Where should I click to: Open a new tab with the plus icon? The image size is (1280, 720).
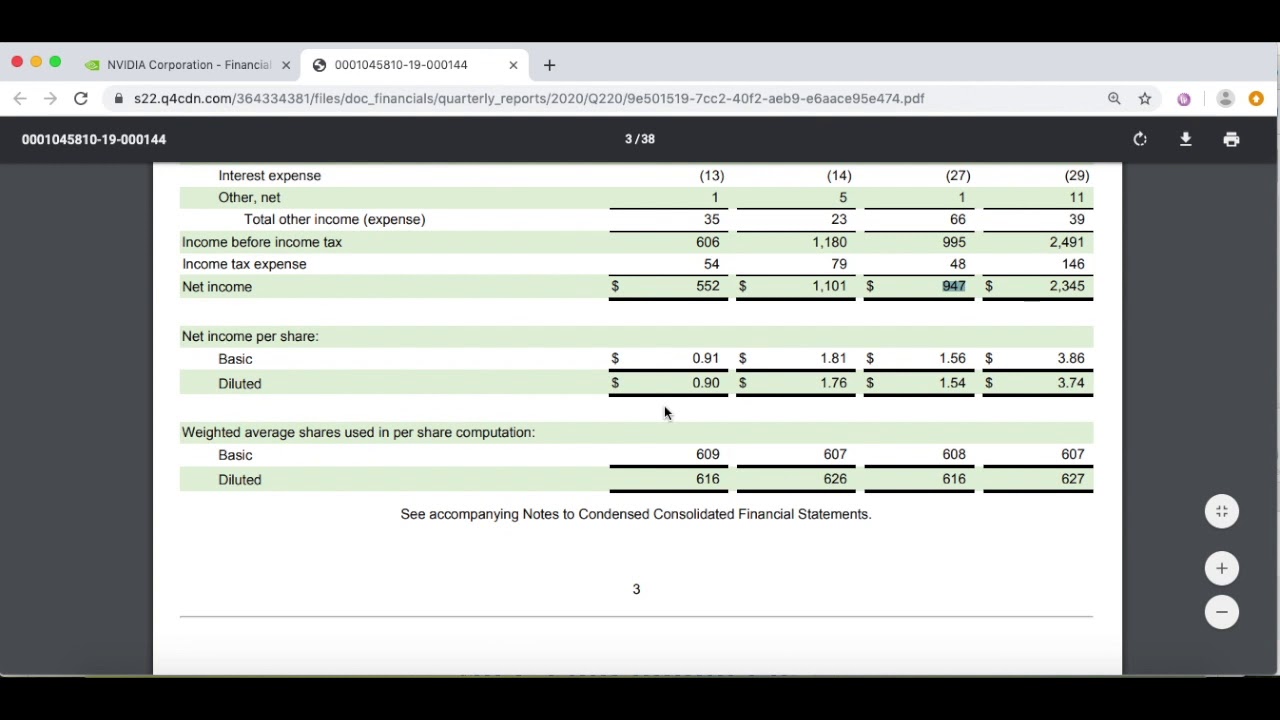click(x=549, y=65)
